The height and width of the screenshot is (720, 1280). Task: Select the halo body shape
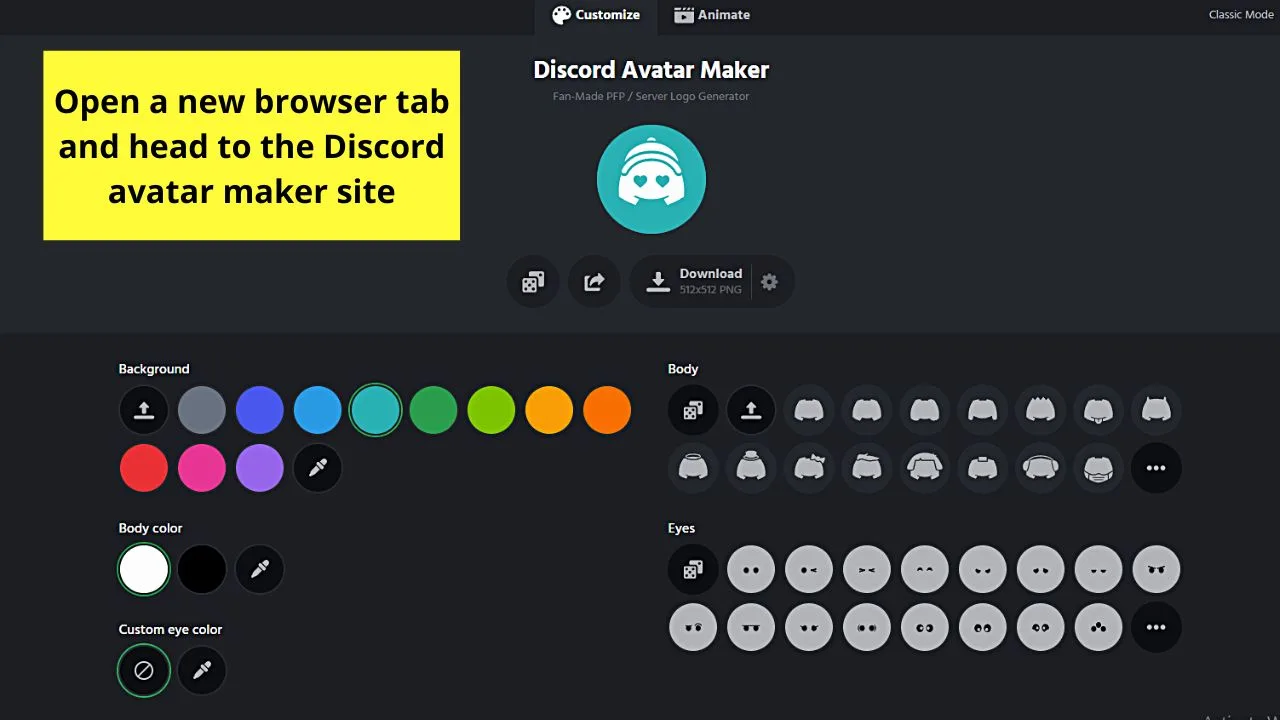click(693, 468)
